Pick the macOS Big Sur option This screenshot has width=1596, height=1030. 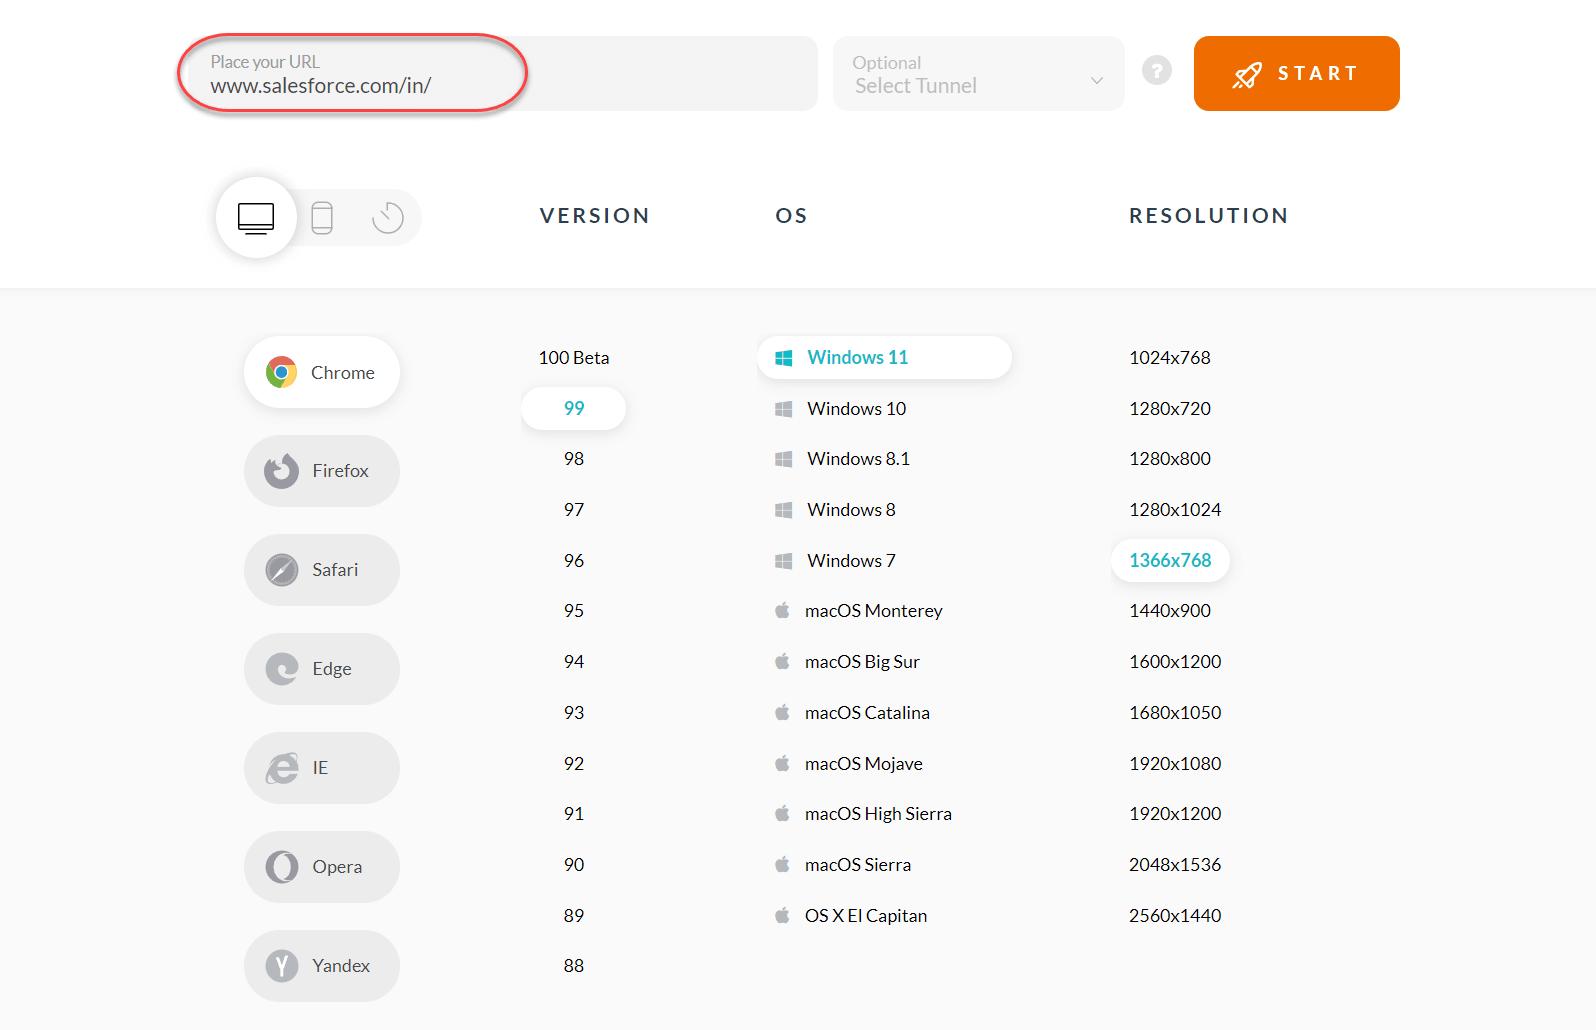[862, 662]
